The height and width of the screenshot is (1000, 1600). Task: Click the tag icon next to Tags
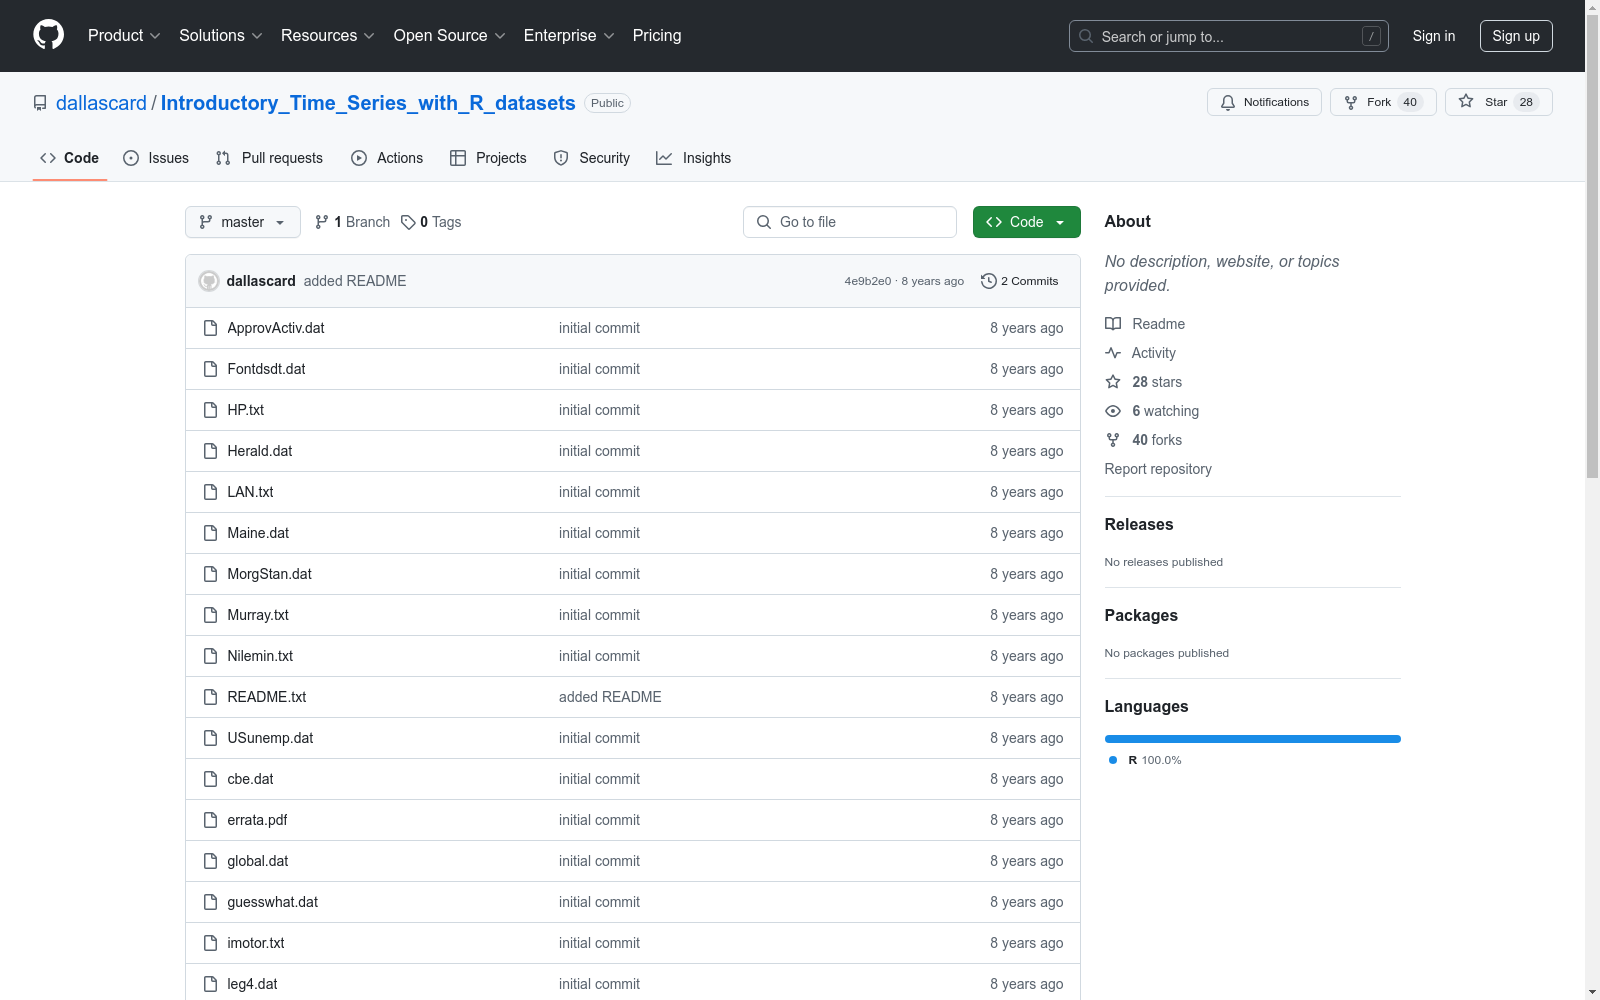pos(408,222)
